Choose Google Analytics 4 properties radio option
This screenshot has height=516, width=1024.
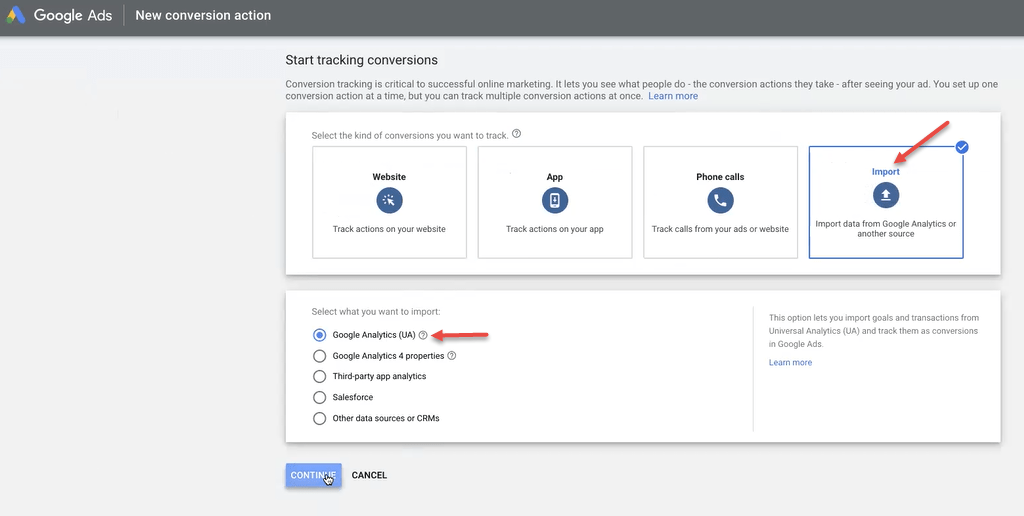(319, 356)
